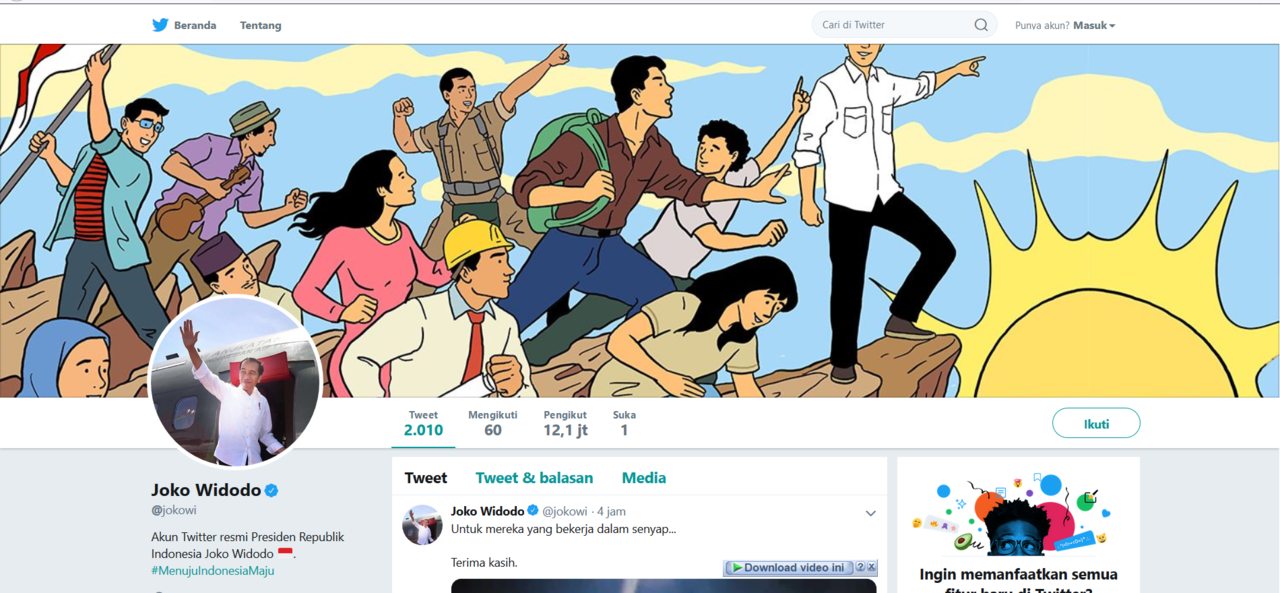
Task: Click the Twitter bird logo in top bar
Action: [x=159, y=24]
